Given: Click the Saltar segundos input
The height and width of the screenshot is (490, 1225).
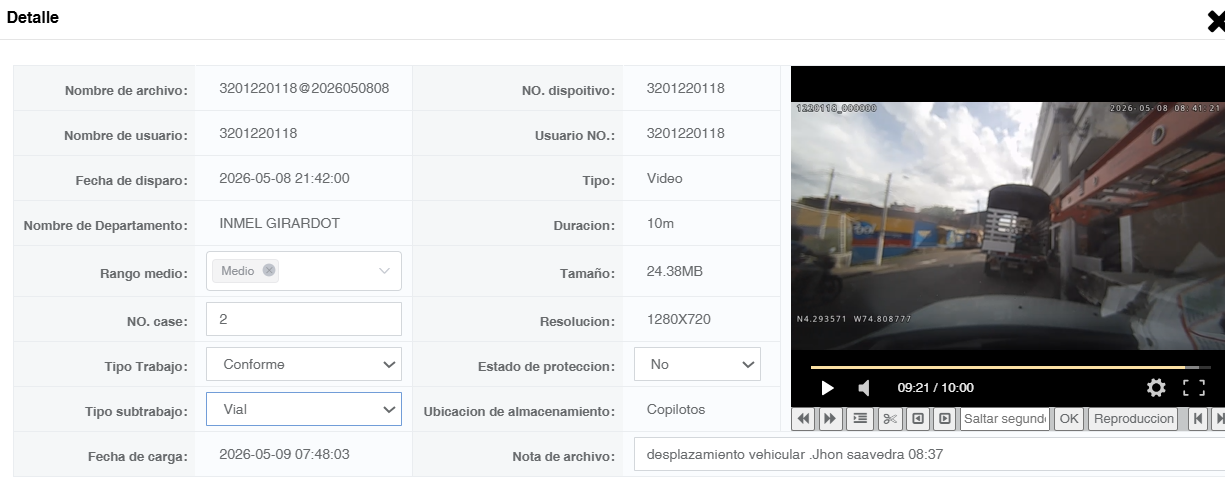Looking at the screenshot, I should click(x=1004, y=419).
